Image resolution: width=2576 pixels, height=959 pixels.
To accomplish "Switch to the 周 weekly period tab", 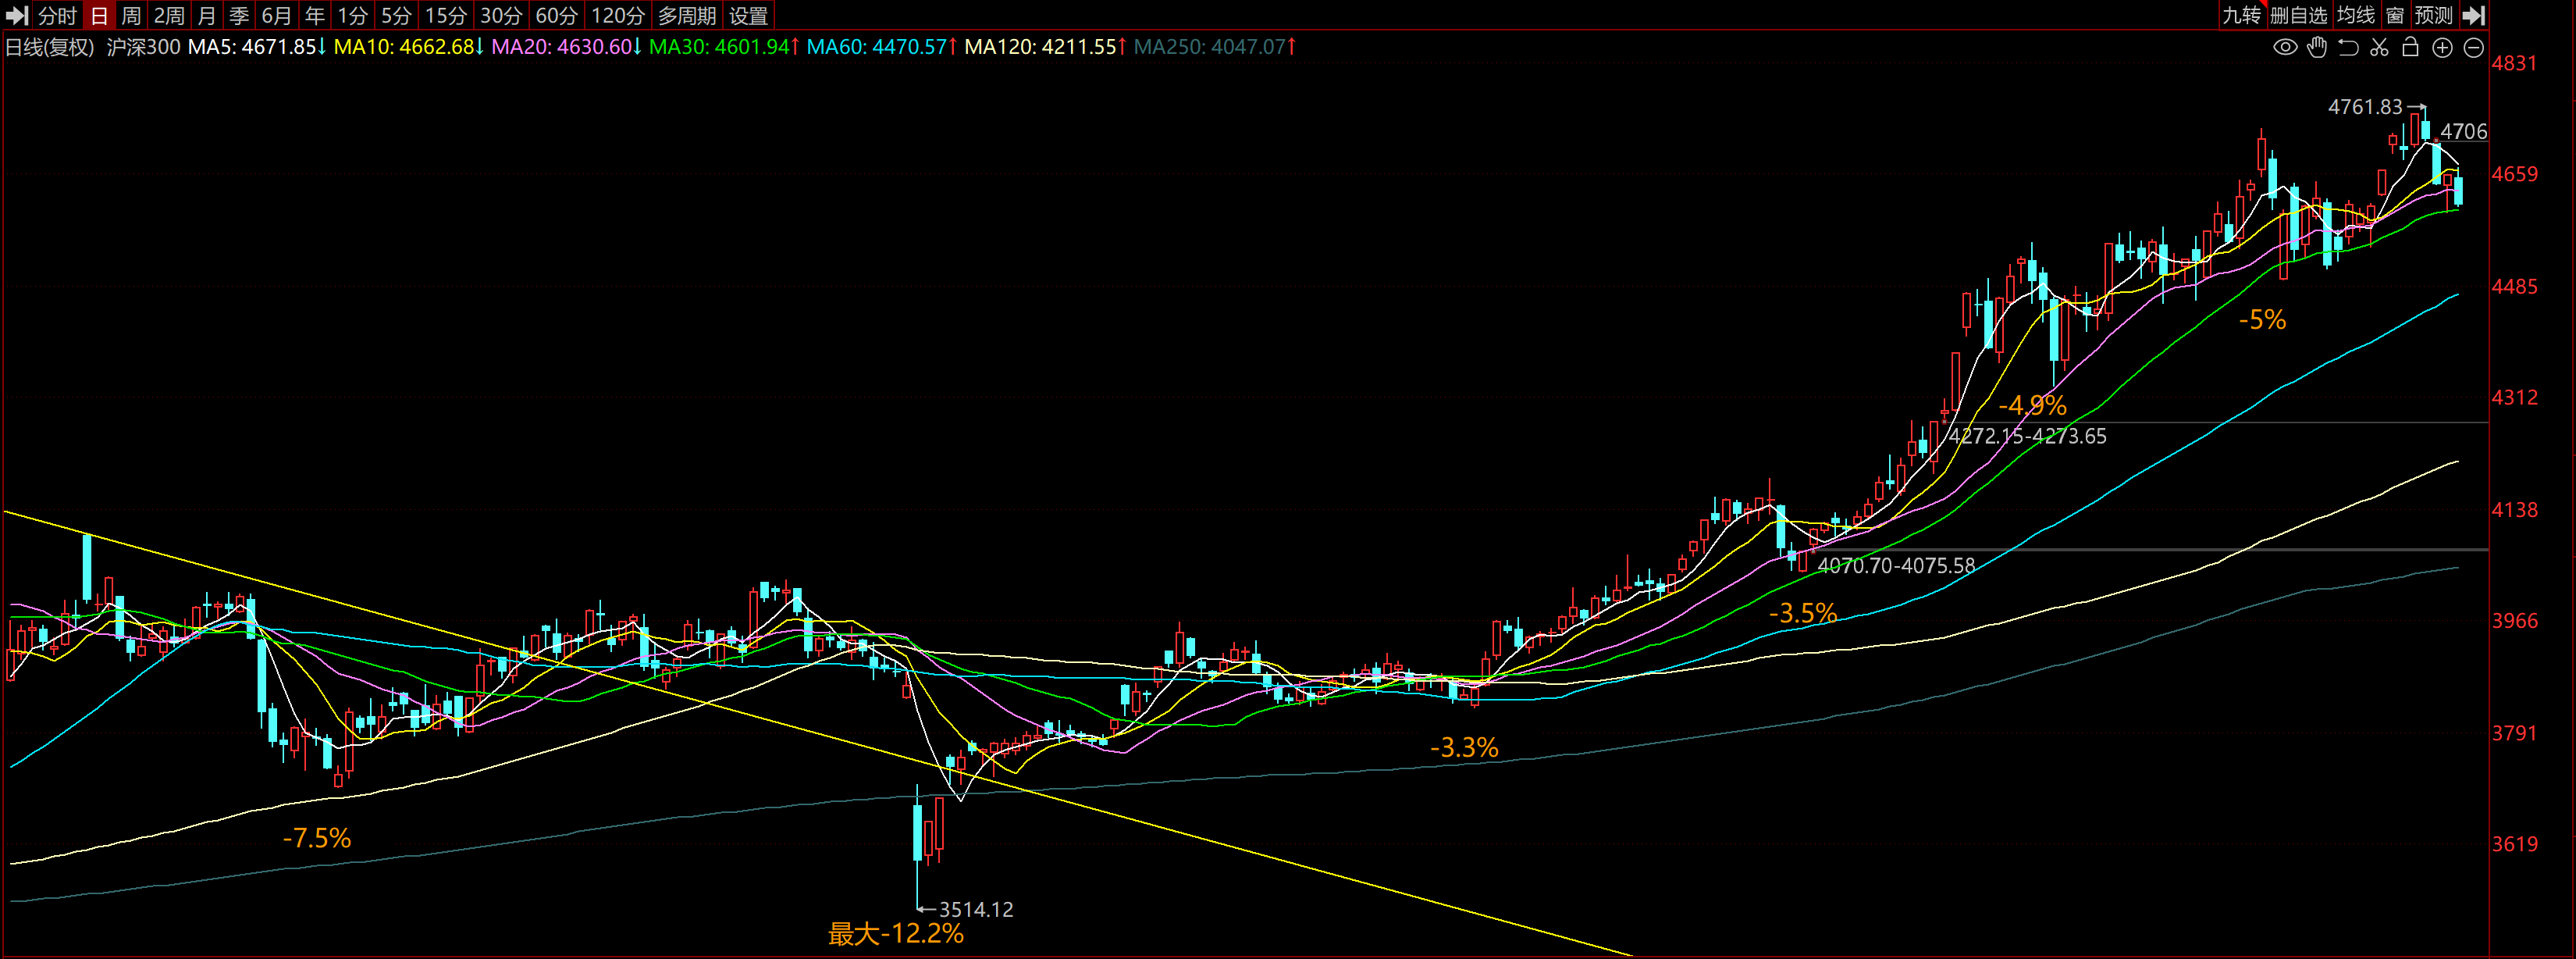I will [x=131, y=15].
